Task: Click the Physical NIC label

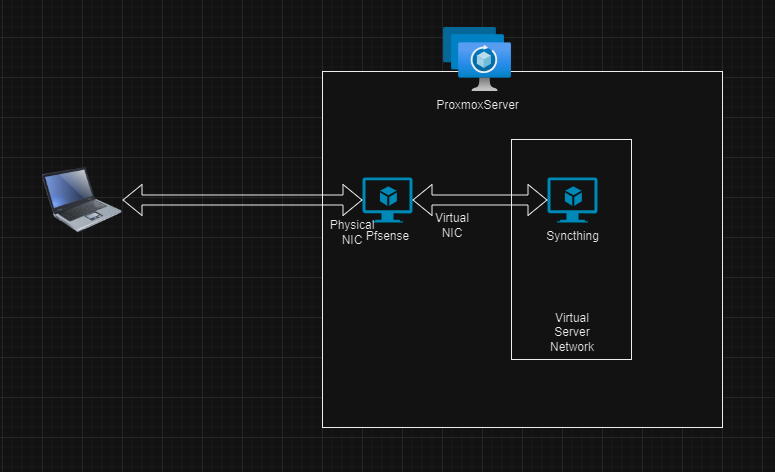Action: click(352, 232)
